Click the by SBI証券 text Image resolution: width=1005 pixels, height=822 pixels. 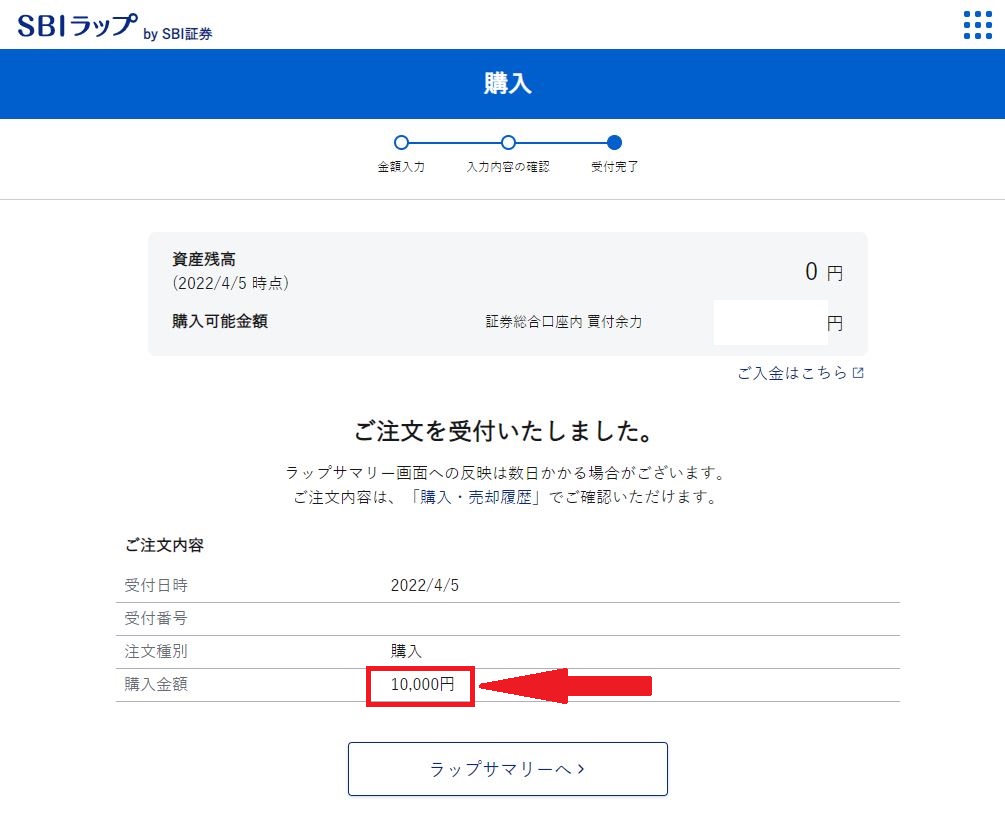click(178, 33)
